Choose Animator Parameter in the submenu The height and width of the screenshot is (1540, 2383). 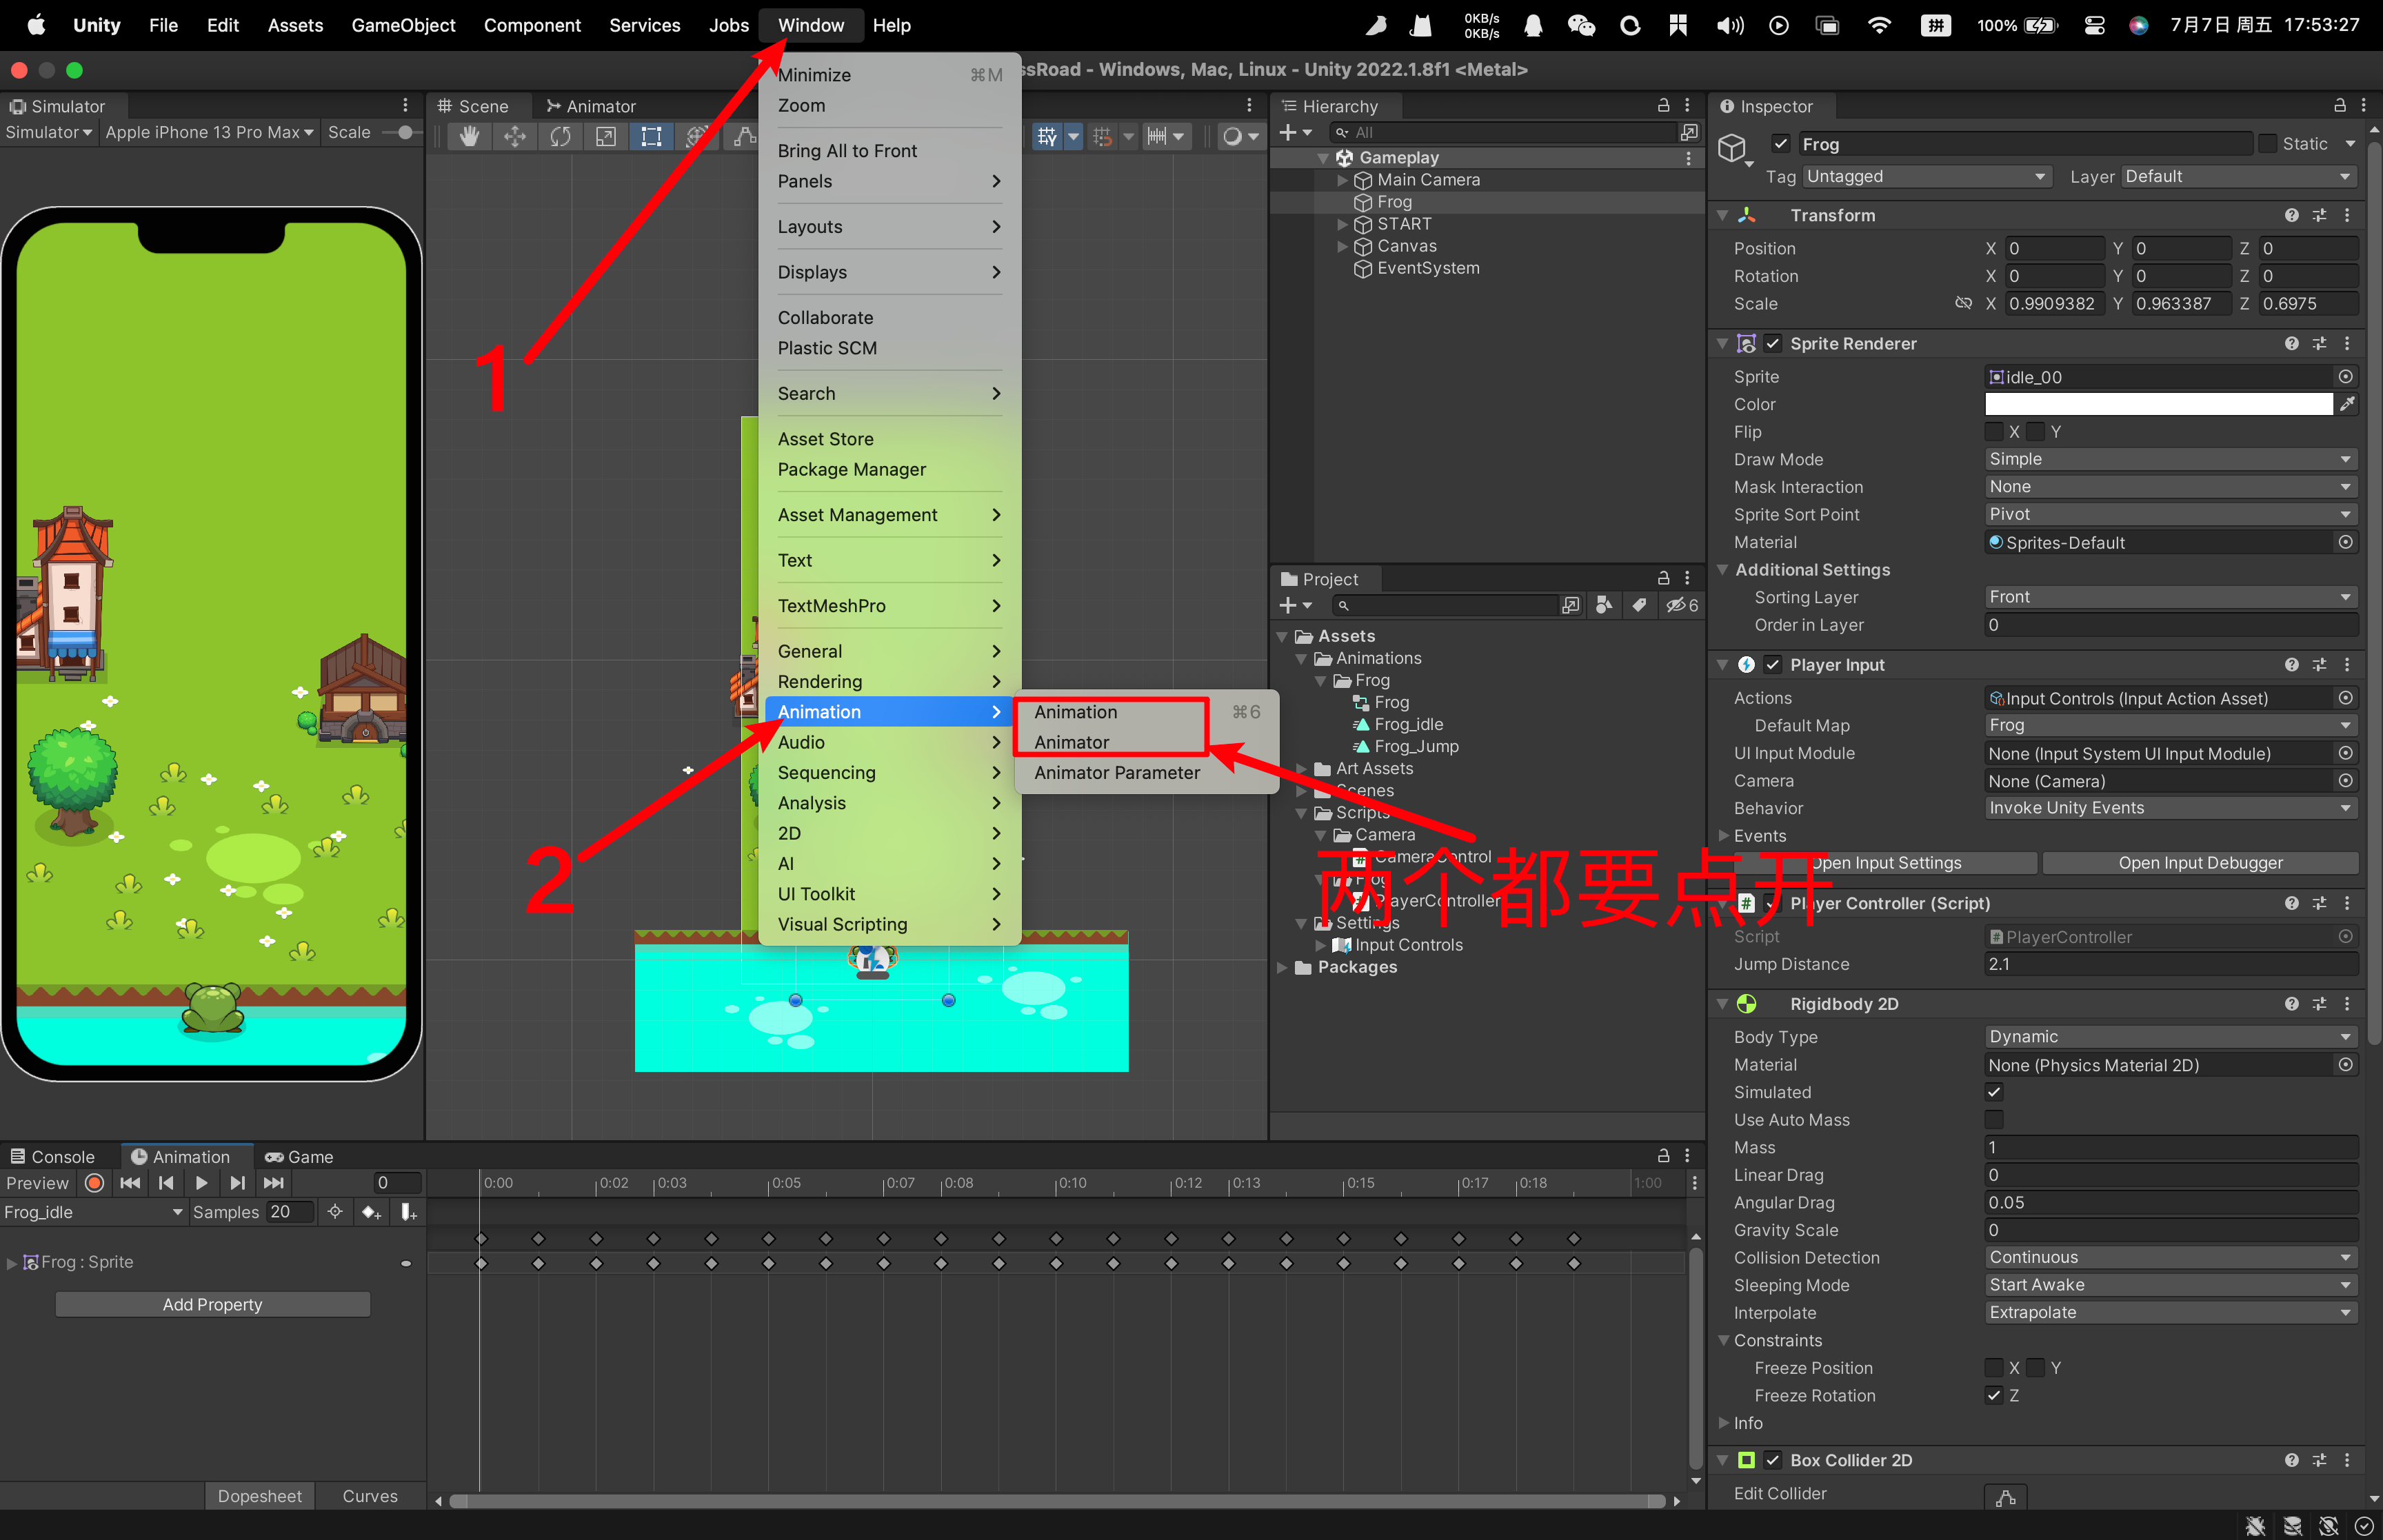[x=1117, y=773]
